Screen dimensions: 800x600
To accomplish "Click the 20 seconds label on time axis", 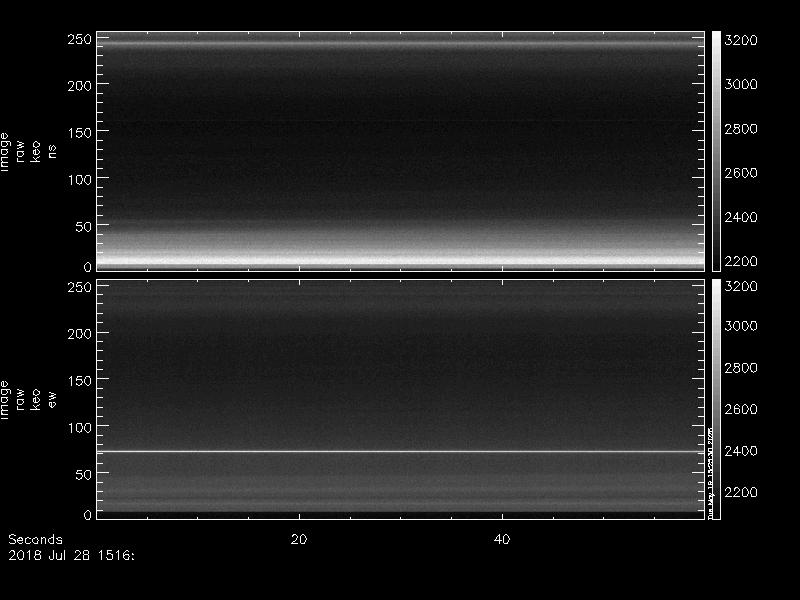I will (x=299, y=539).
